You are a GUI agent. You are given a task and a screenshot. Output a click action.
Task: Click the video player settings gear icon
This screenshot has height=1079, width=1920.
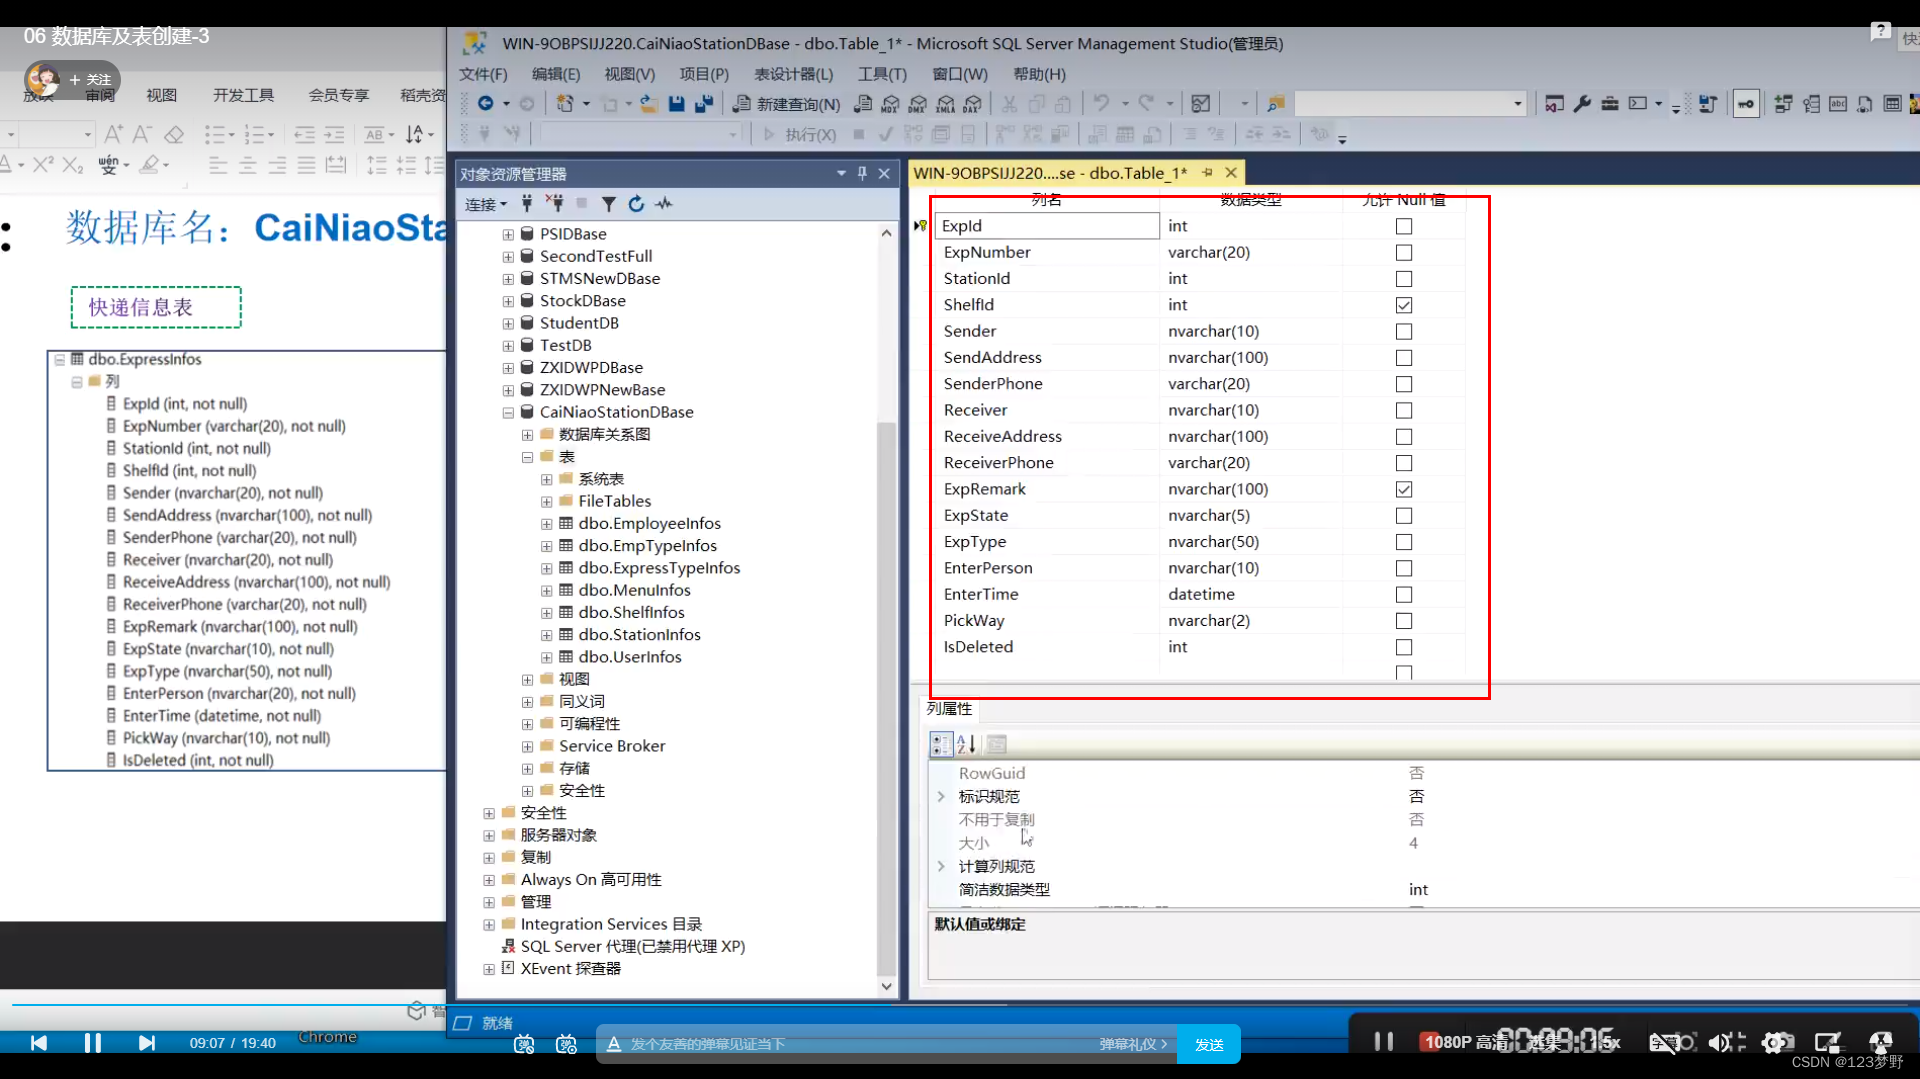(x=1773, y=1043)
